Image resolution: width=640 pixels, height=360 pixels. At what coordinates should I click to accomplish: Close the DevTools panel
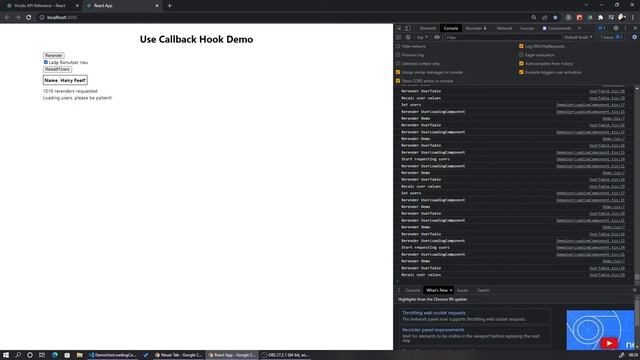635,28
